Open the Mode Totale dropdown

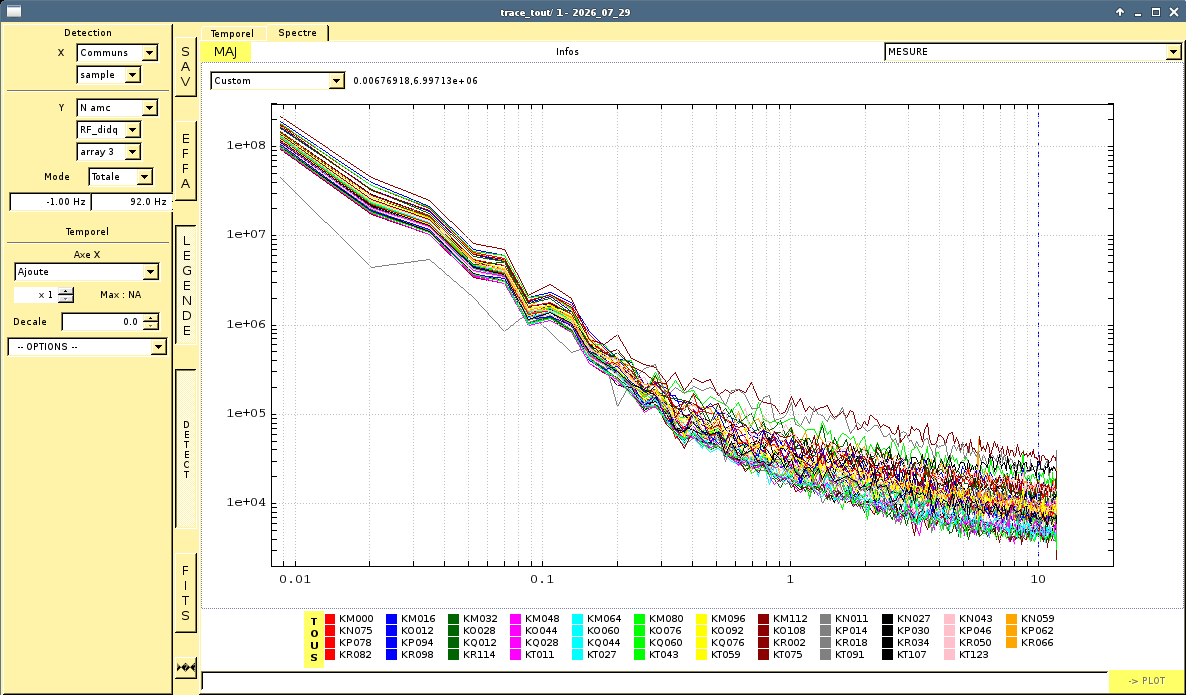[x=120, y=176]
